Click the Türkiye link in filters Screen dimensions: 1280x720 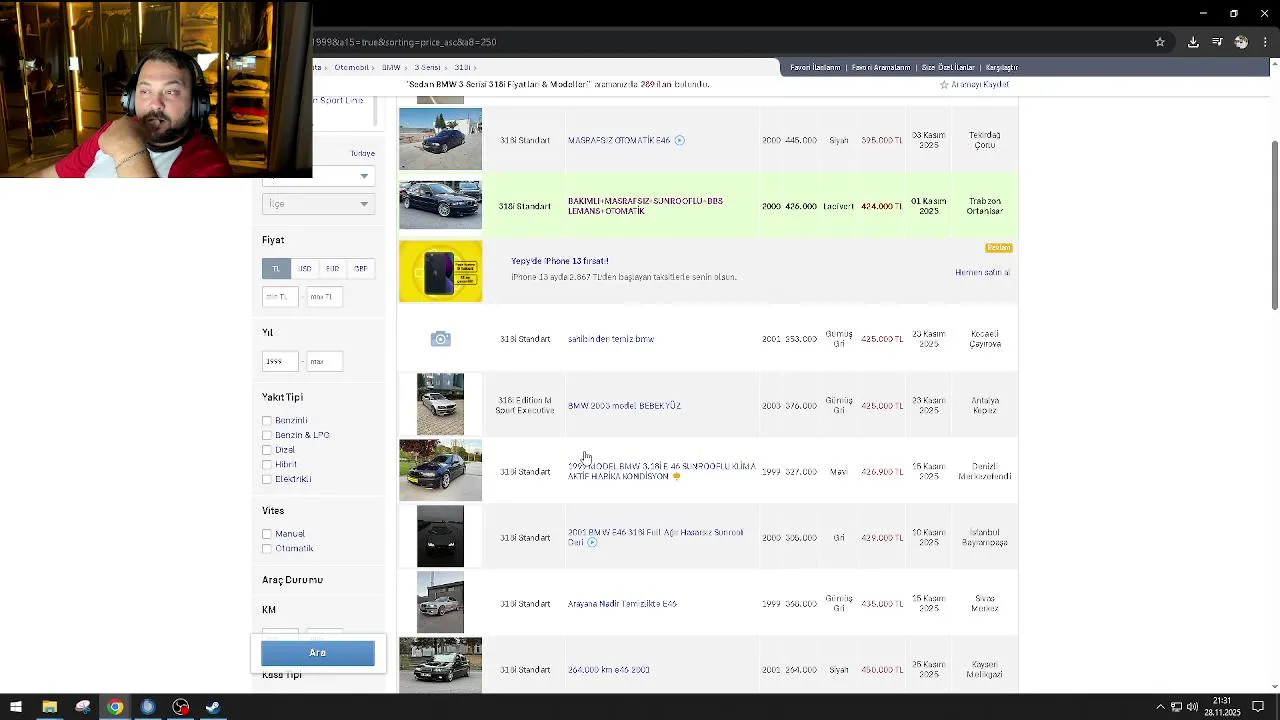(362, 153)
